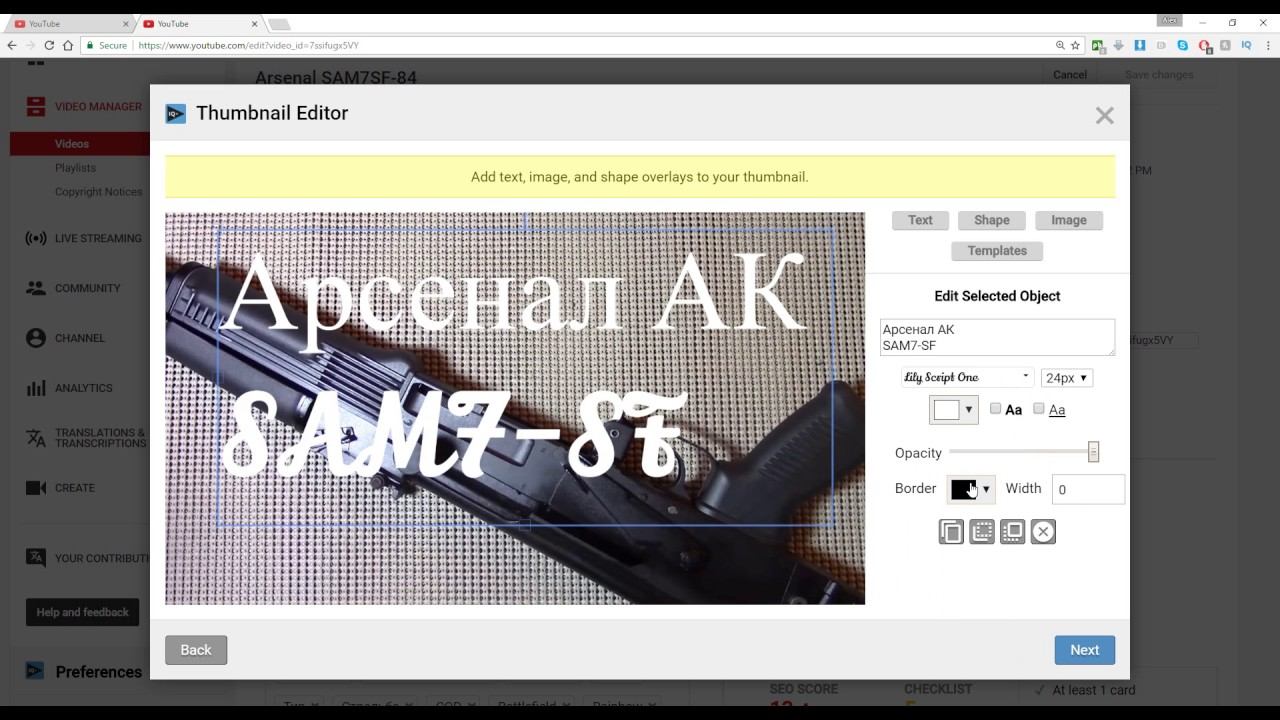This screenshot has height=720, width=1280.
Task: Click the Channel account icon
Action: pos(36,338)
